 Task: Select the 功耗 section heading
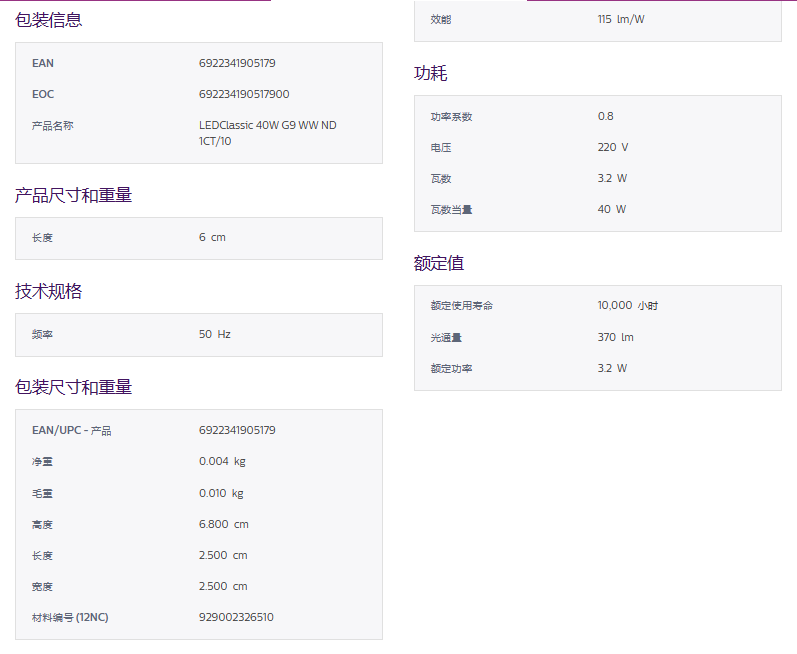[431, 73]
